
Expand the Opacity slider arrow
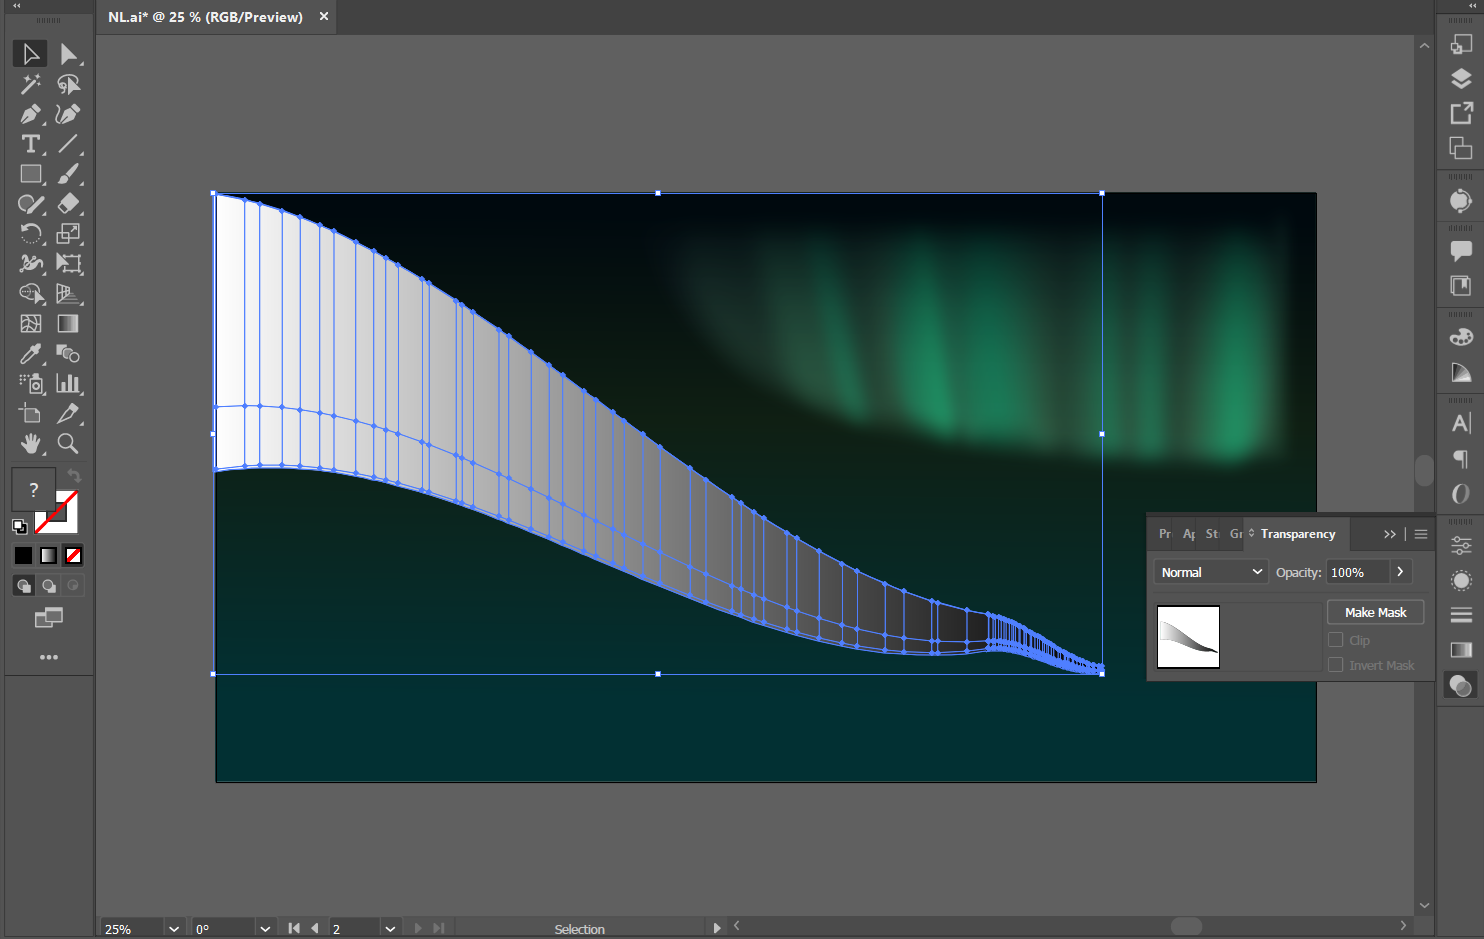pyautogui.click(x=1400, y=572)
